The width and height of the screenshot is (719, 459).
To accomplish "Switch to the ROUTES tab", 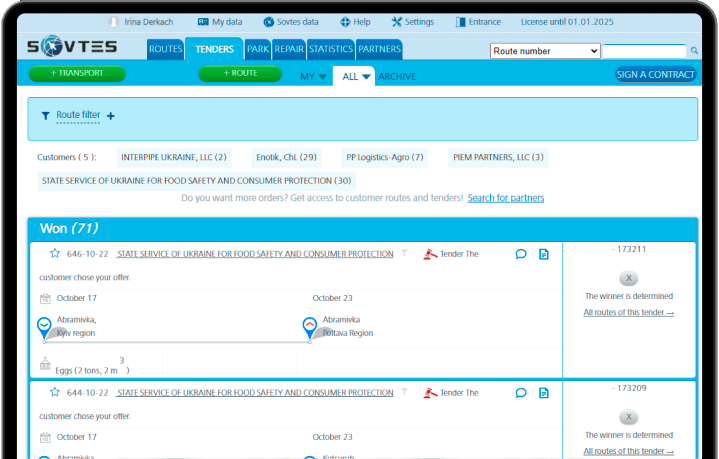I will (165, 49).
